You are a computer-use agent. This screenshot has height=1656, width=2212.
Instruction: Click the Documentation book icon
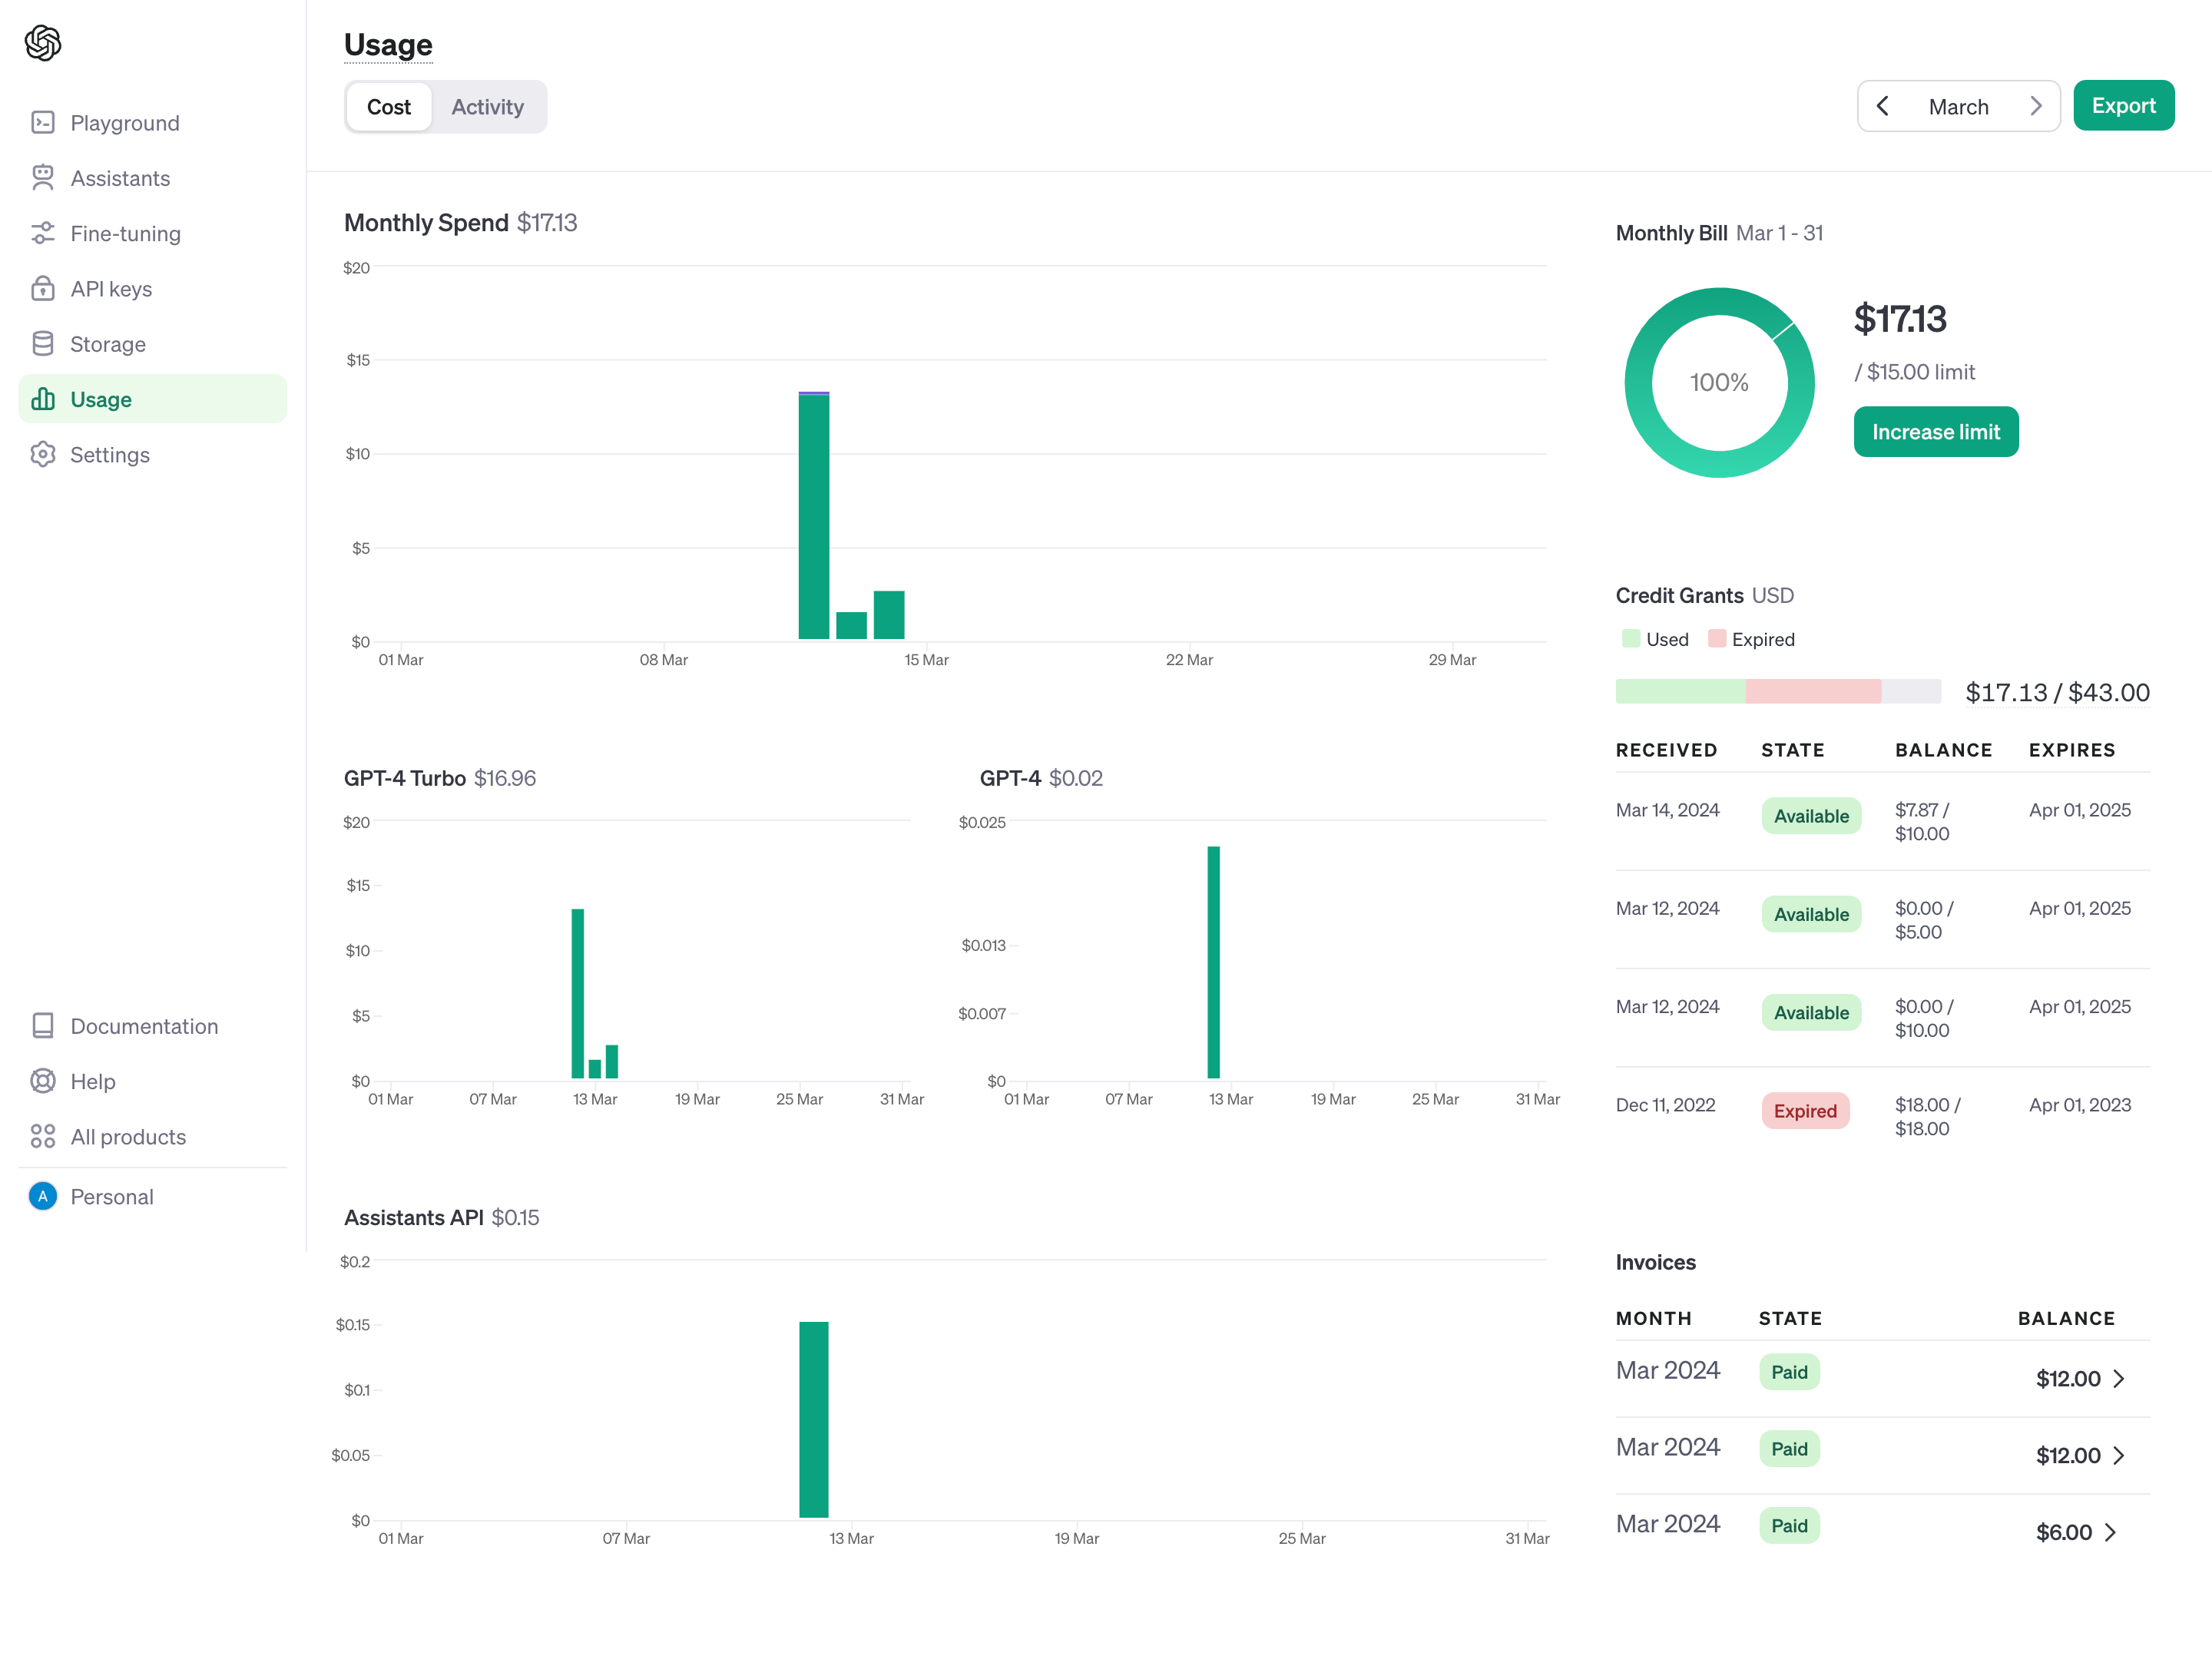point(43,1026)
